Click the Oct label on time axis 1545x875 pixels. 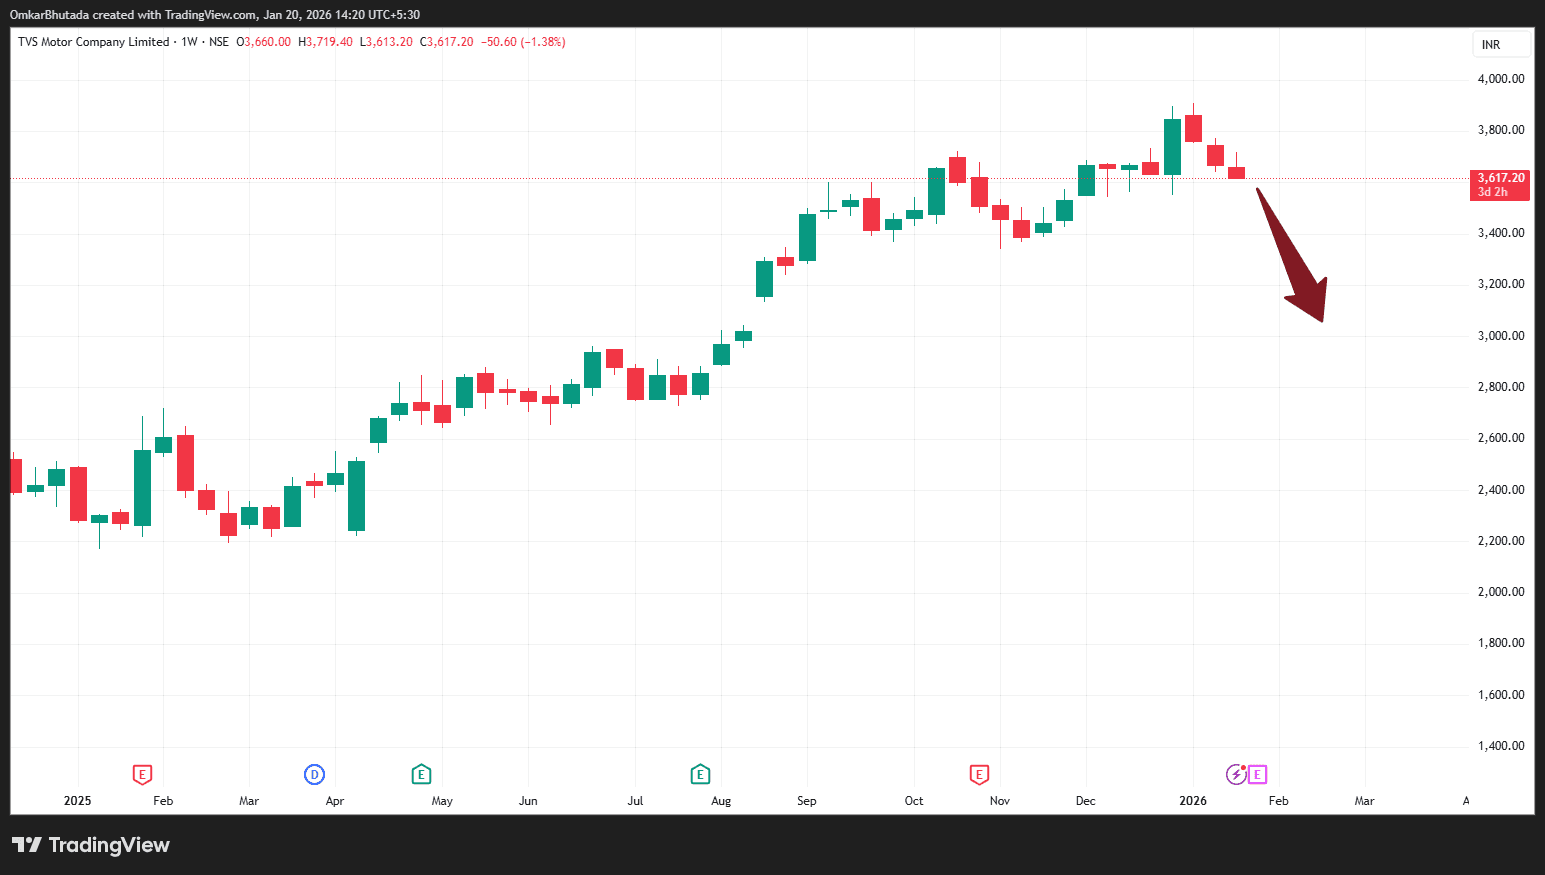914,801
